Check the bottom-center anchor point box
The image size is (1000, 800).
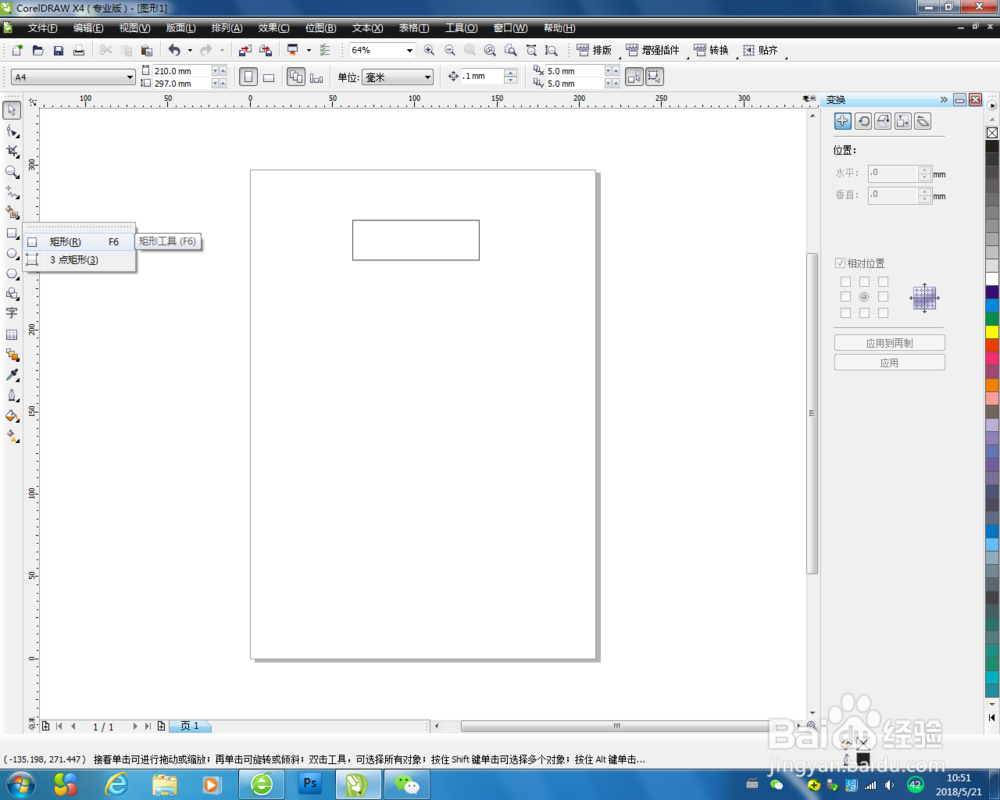pyautogui.click(x=864, y=313)
